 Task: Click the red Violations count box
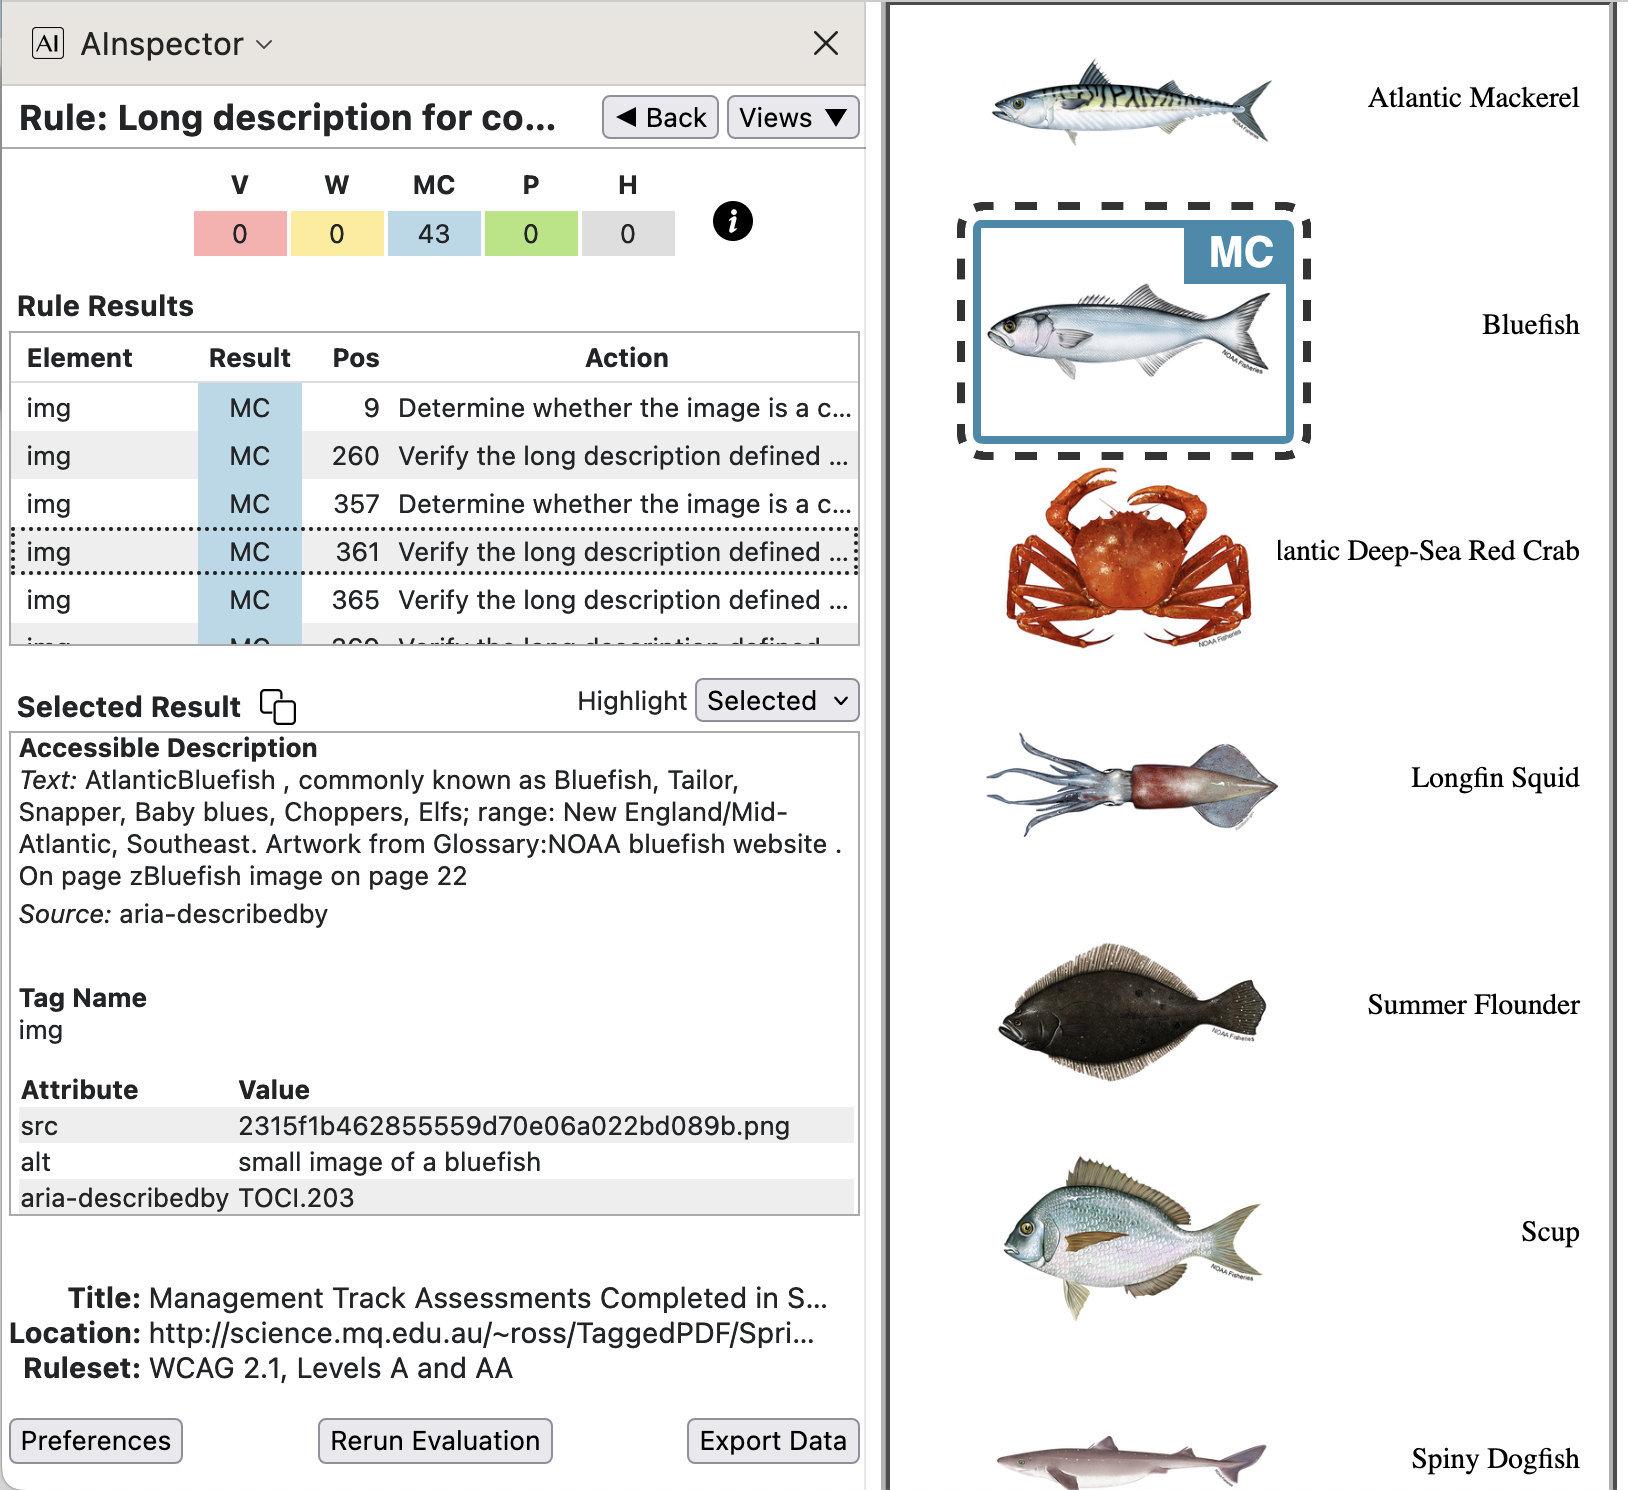click(240, 234)
